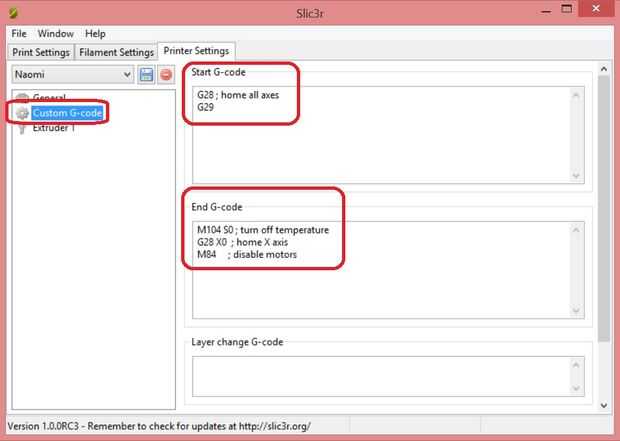Select the Printer Settings tab

click(x=197, y=51)
